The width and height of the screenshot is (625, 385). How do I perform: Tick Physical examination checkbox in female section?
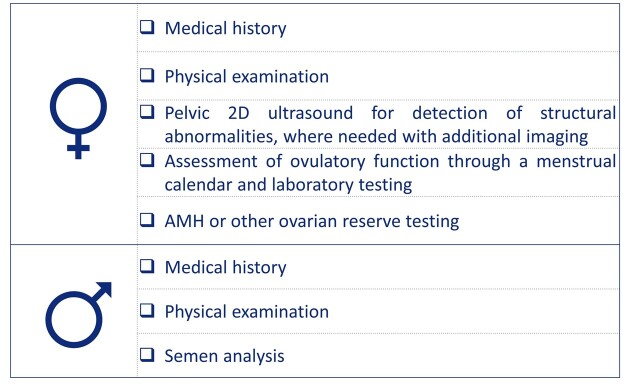(x=147, y=75)
